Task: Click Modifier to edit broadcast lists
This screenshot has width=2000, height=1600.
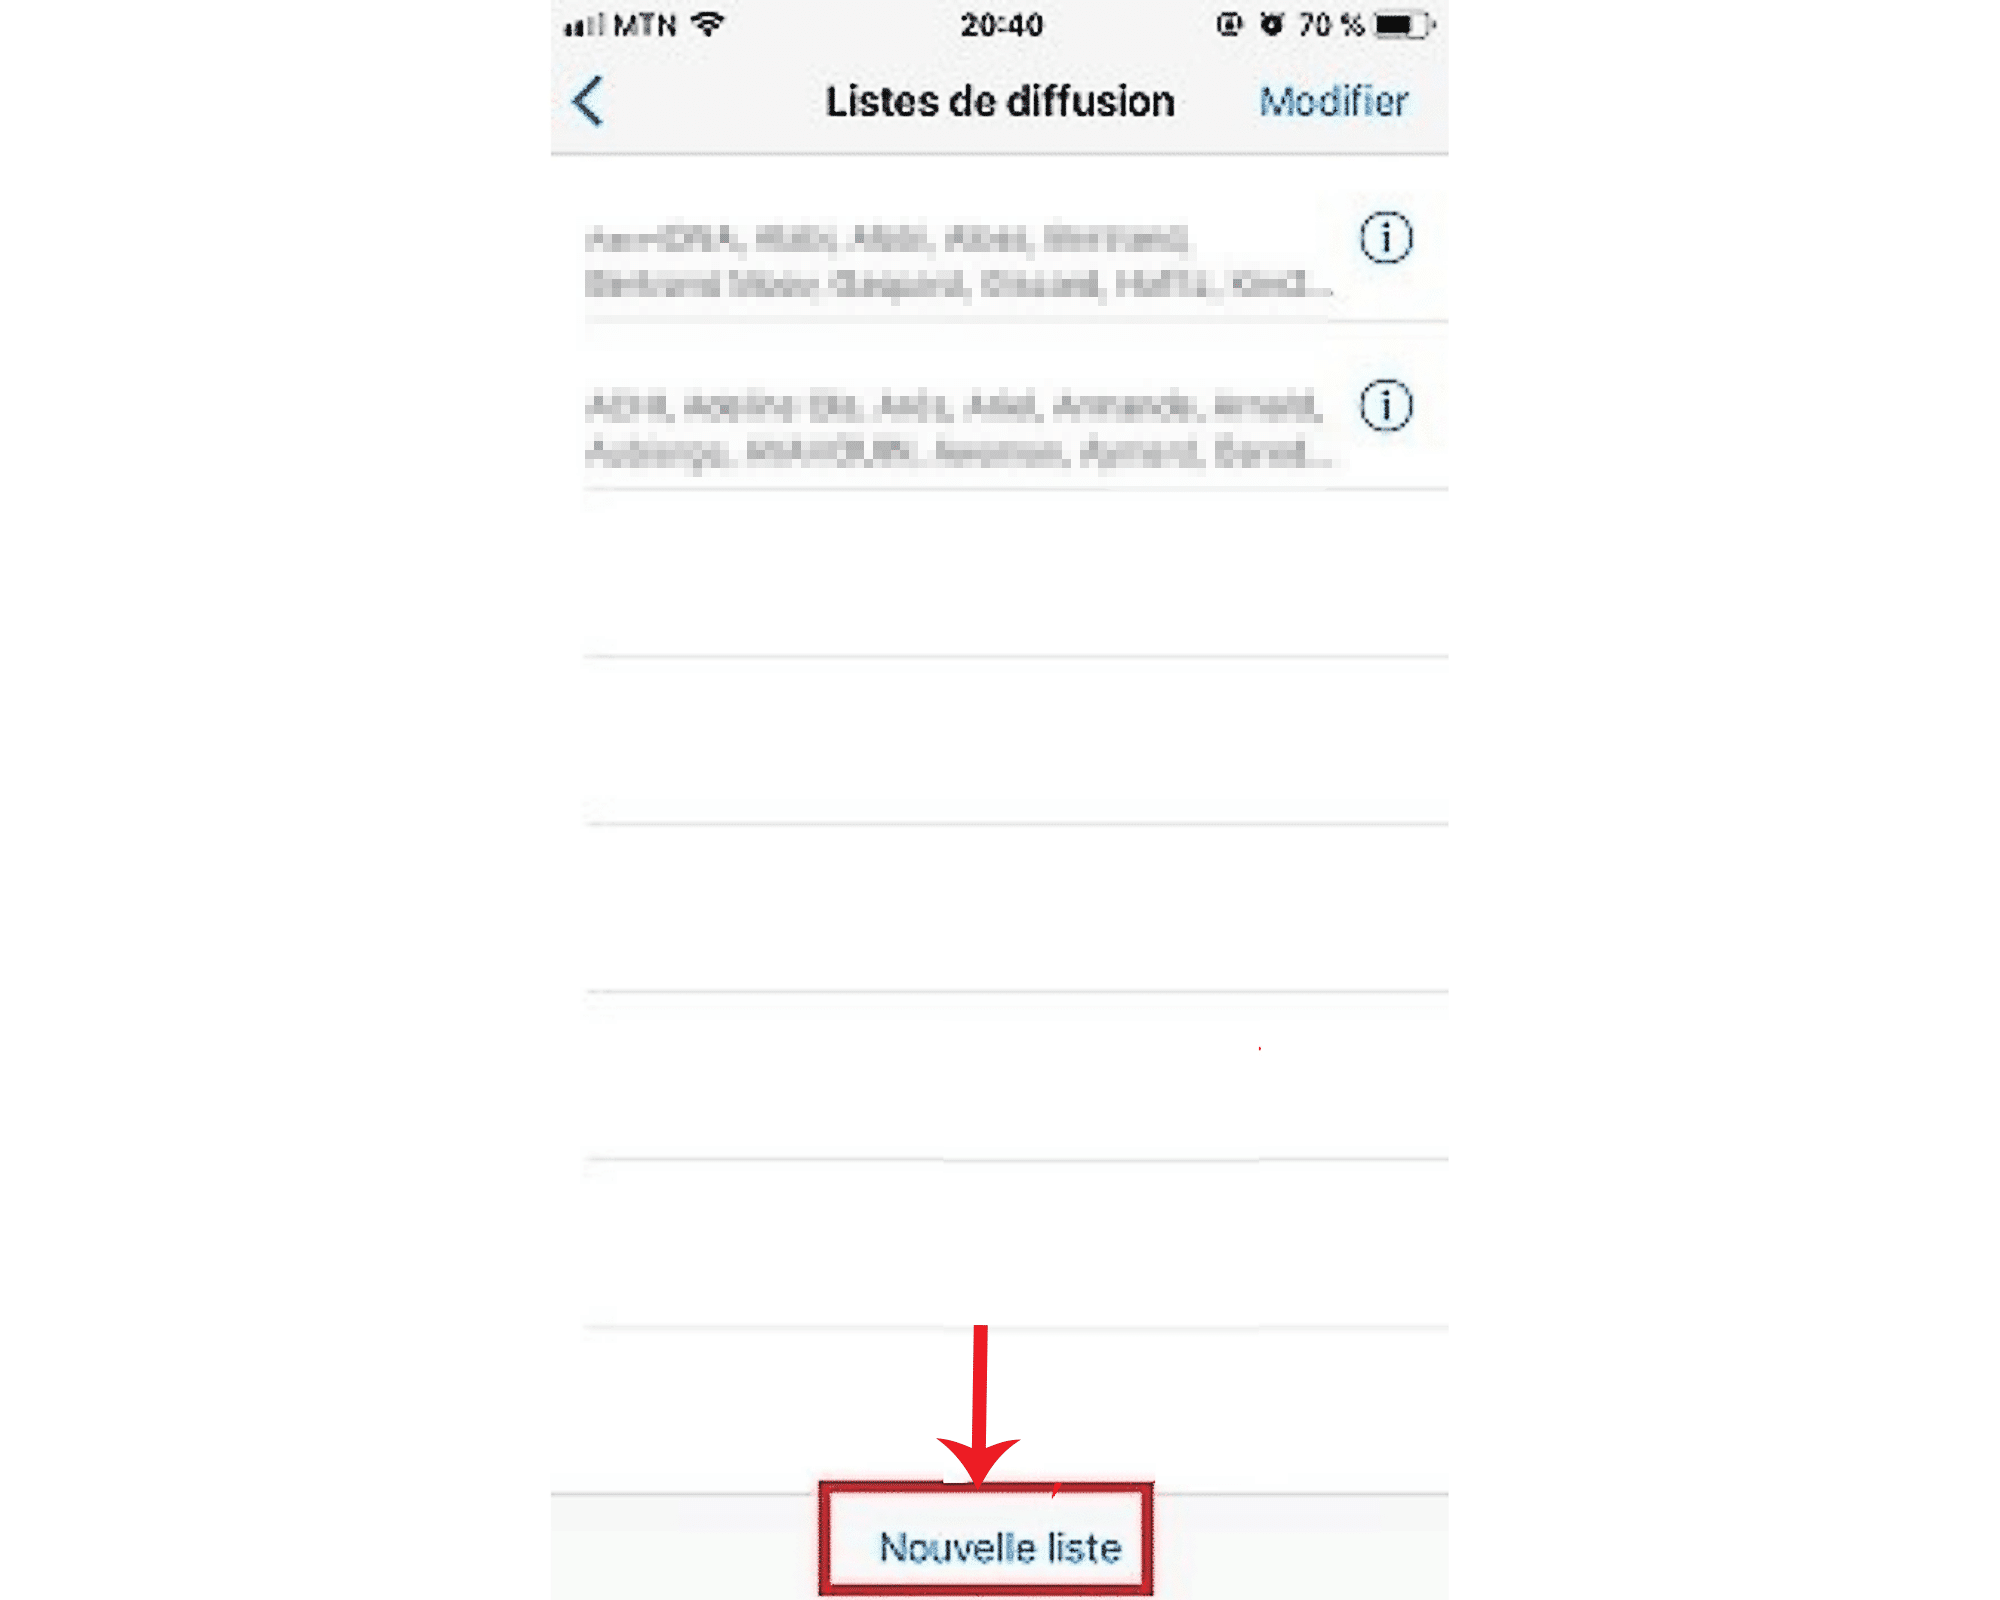Action: (x=1340, y=101)
